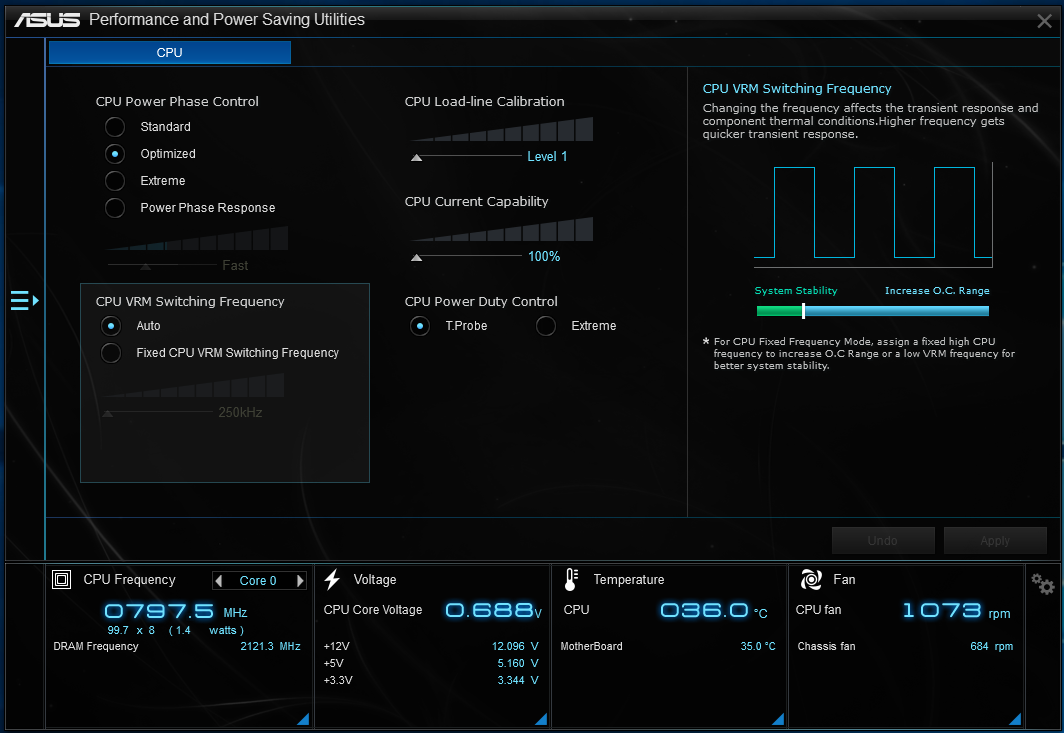The width and height of the screenshot is (1064, 733).
Task: Click the +3.3V 3.344 V reading
Action: click(518, 680)
